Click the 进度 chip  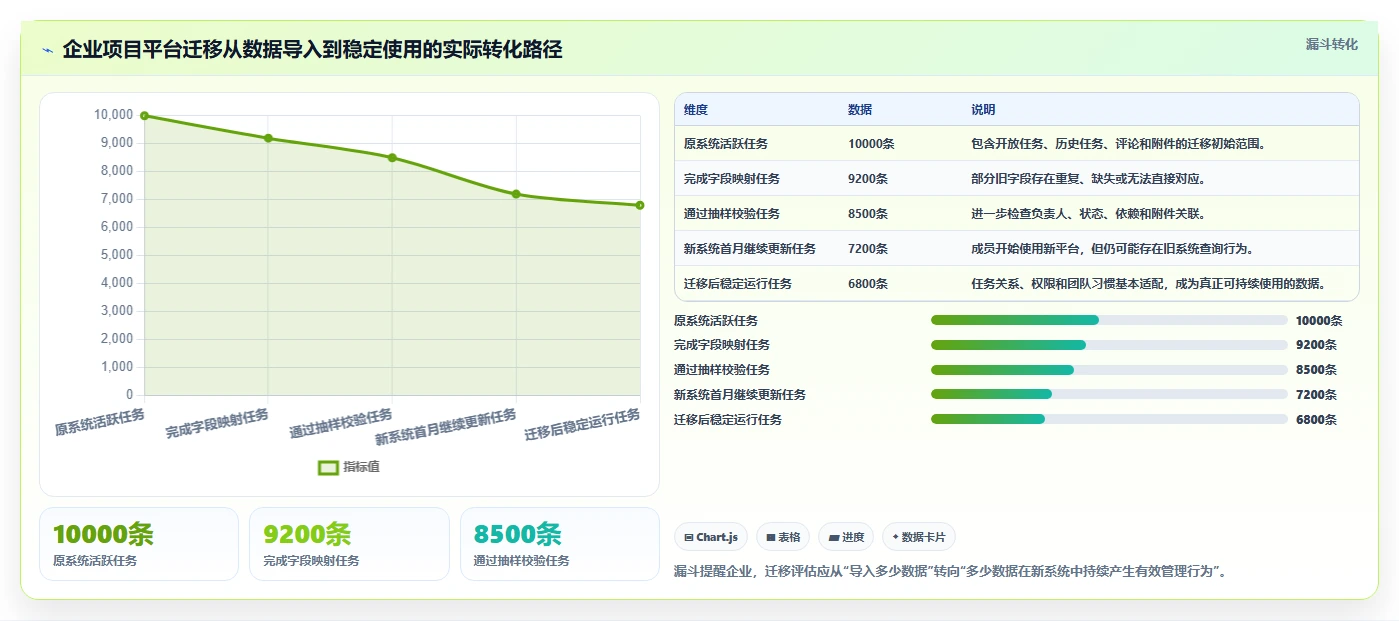coord(846,537)
